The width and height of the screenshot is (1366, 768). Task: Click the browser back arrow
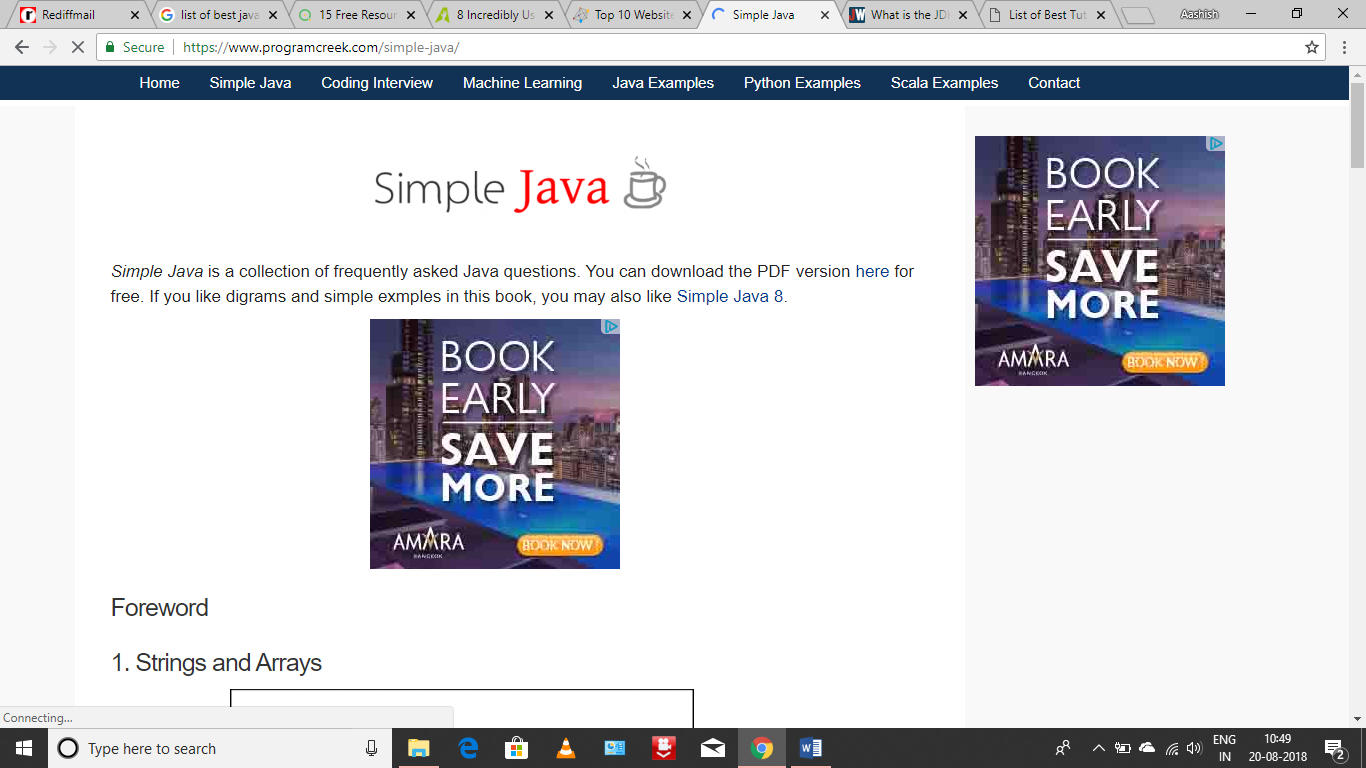click(22, 47)
